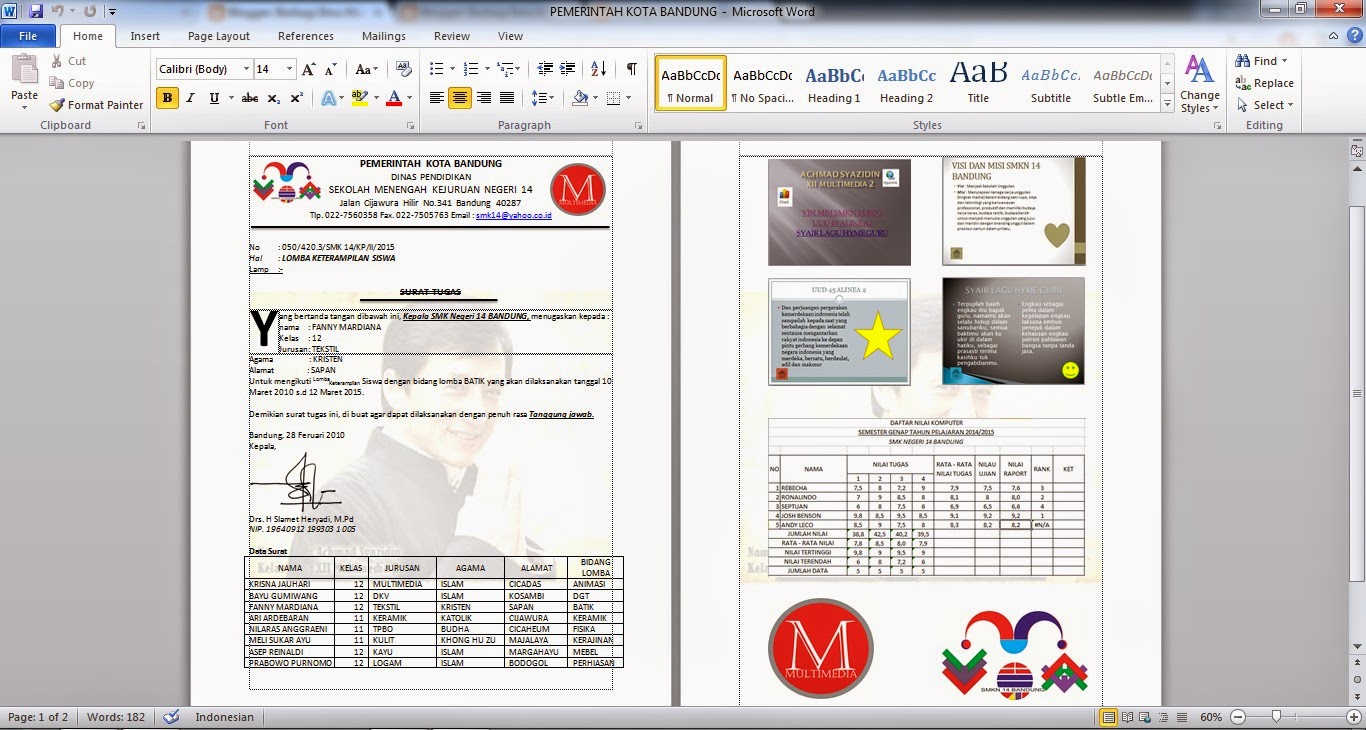Toggle Center alignment

point(460,98)
